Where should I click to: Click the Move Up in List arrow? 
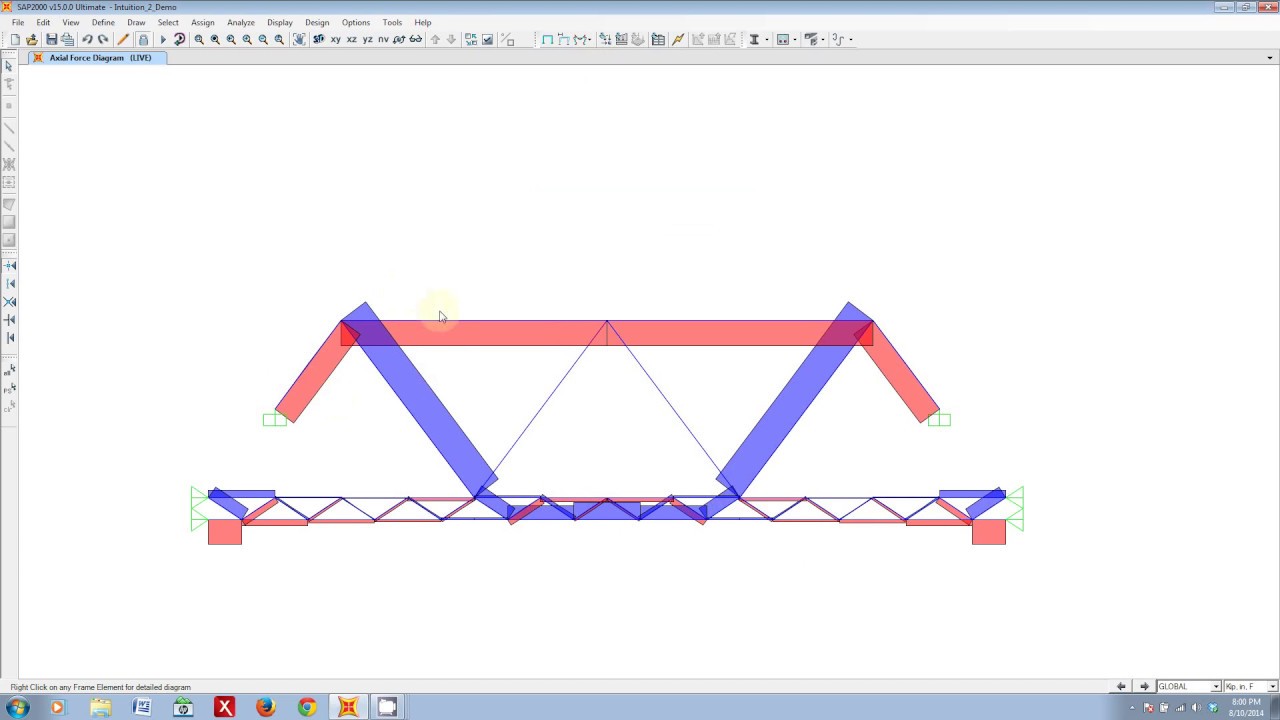point(435,40)
